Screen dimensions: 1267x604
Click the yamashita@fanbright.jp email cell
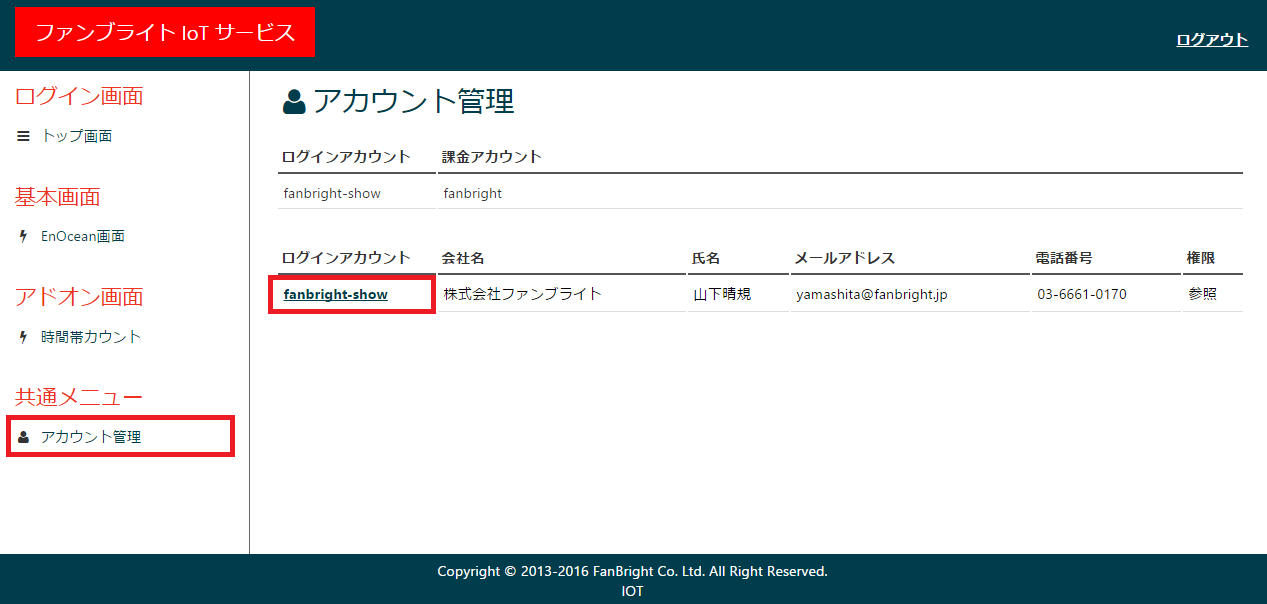click(x=872, y=295)
